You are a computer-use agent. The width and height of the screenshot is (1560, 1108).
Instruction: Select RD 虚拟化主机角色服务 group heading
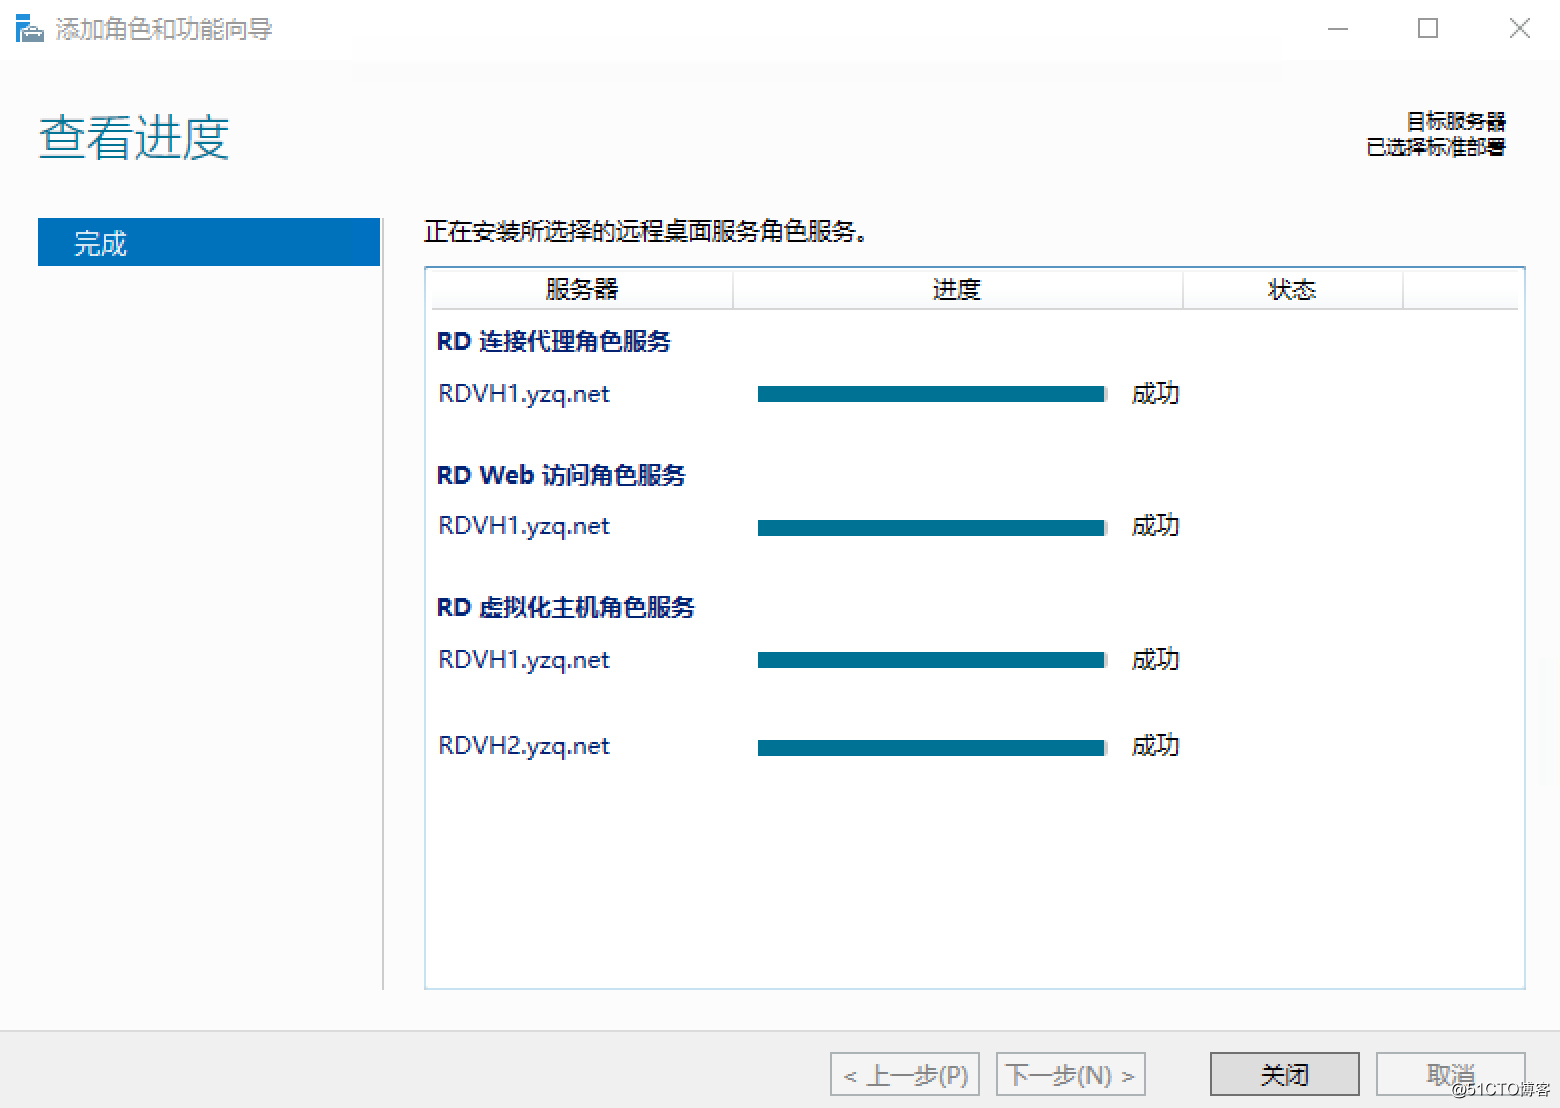pos(566,607)
